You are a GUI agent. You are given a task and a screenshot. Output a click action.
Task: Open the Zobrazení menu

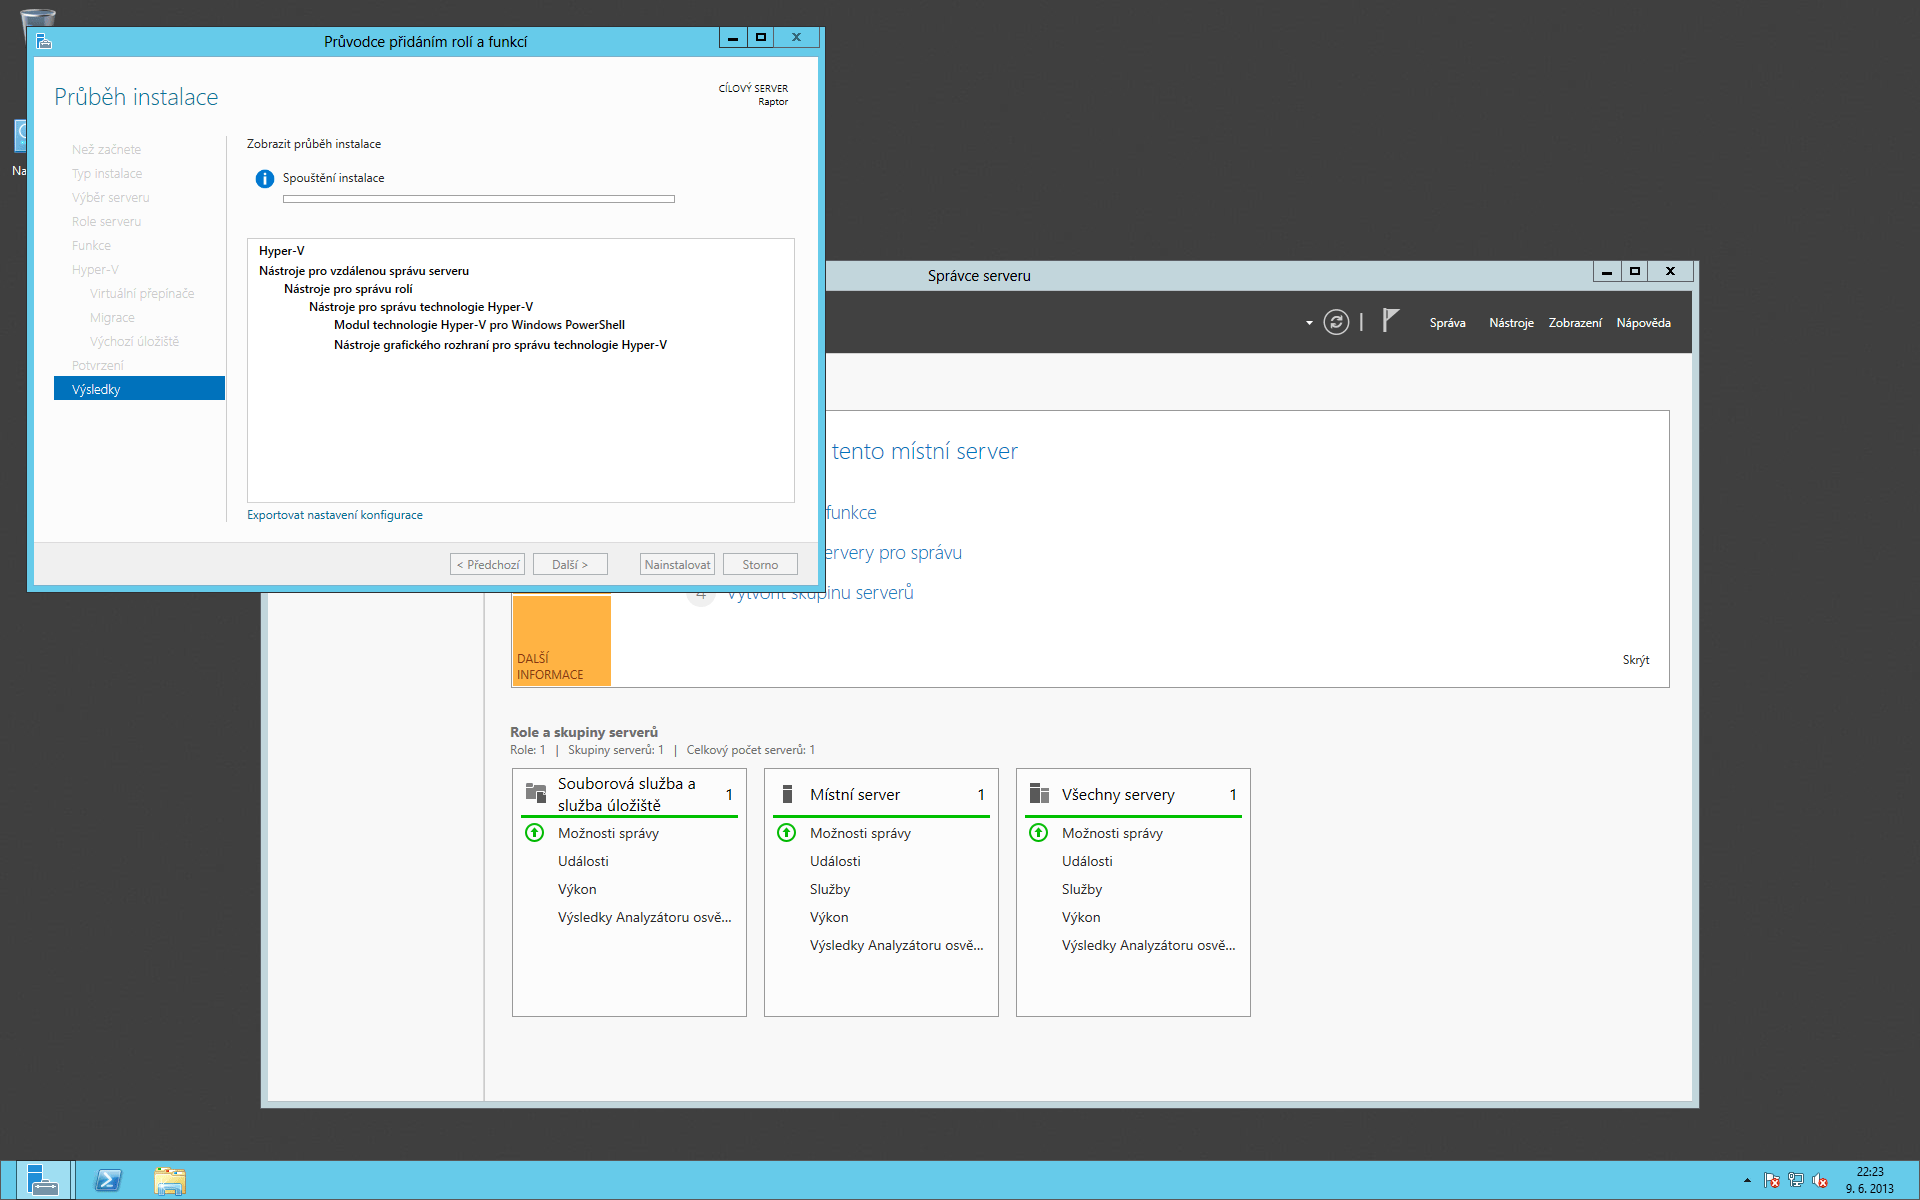(x=1574, y=323)
